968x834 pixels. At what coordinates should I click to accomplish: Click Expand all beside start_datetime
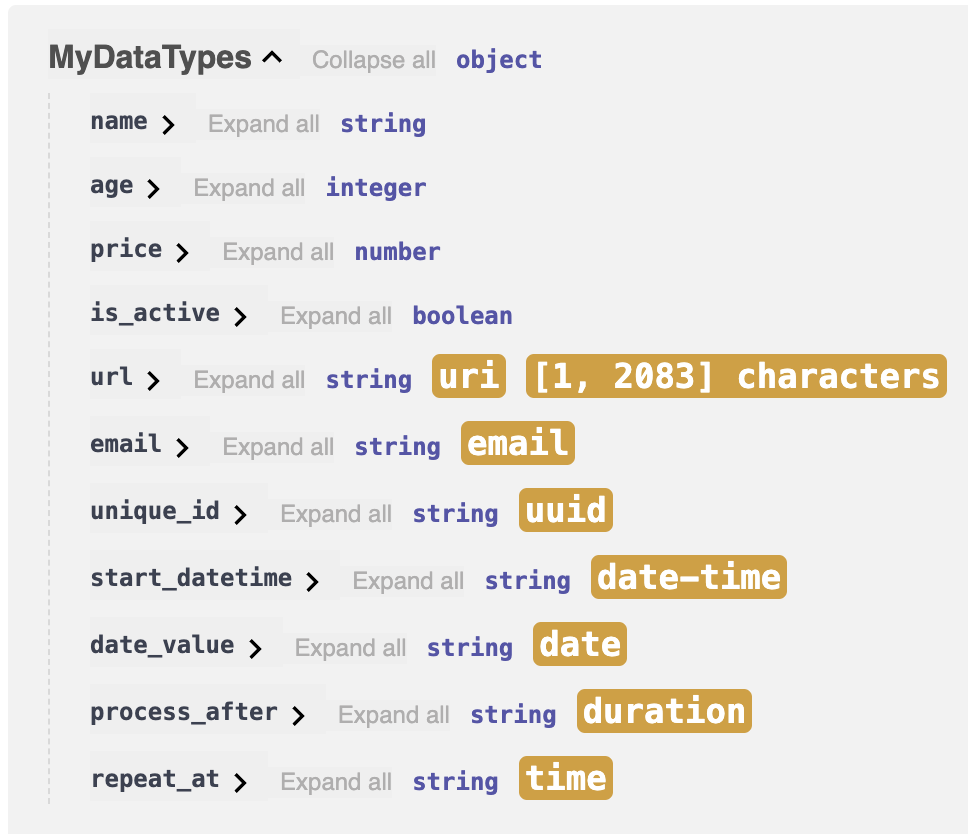408,581
